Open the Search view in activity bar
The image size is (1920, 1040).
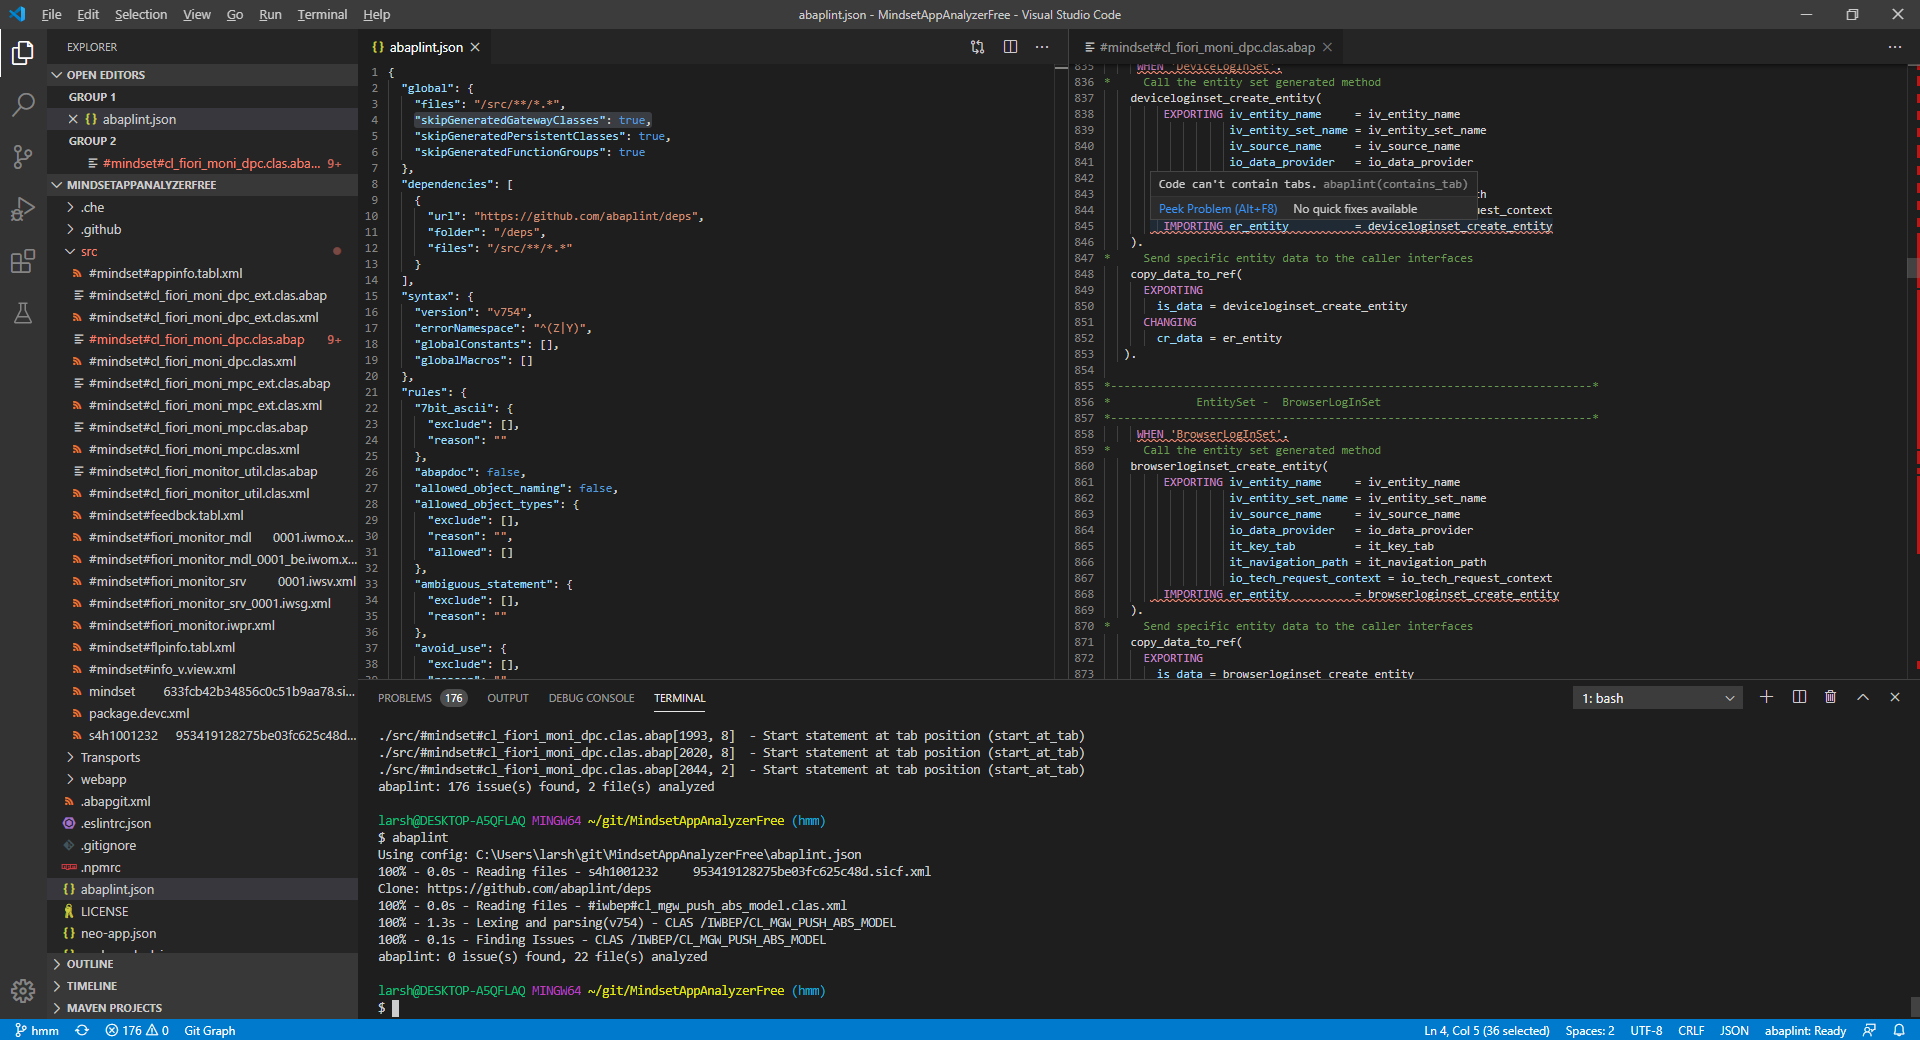[x=23, y=104]
